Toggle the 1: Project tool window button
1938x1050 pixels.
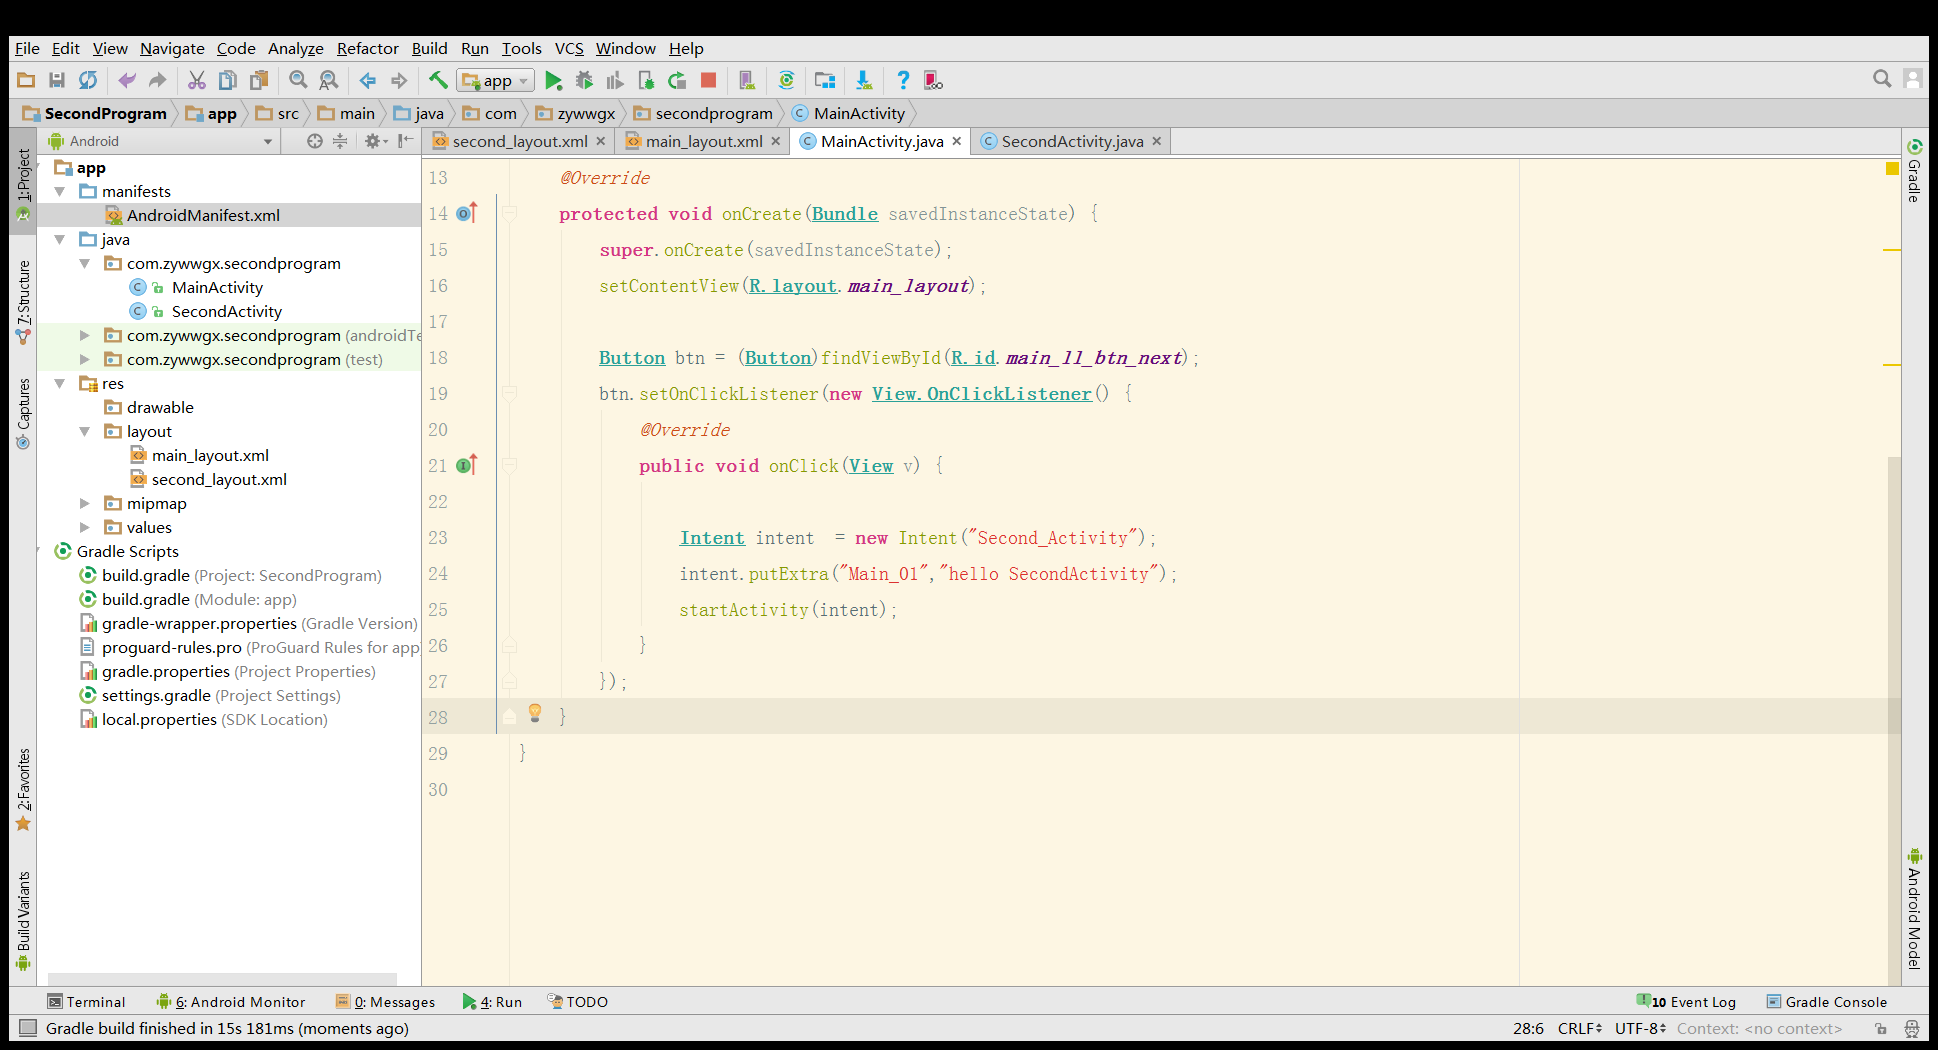[23, 182]
